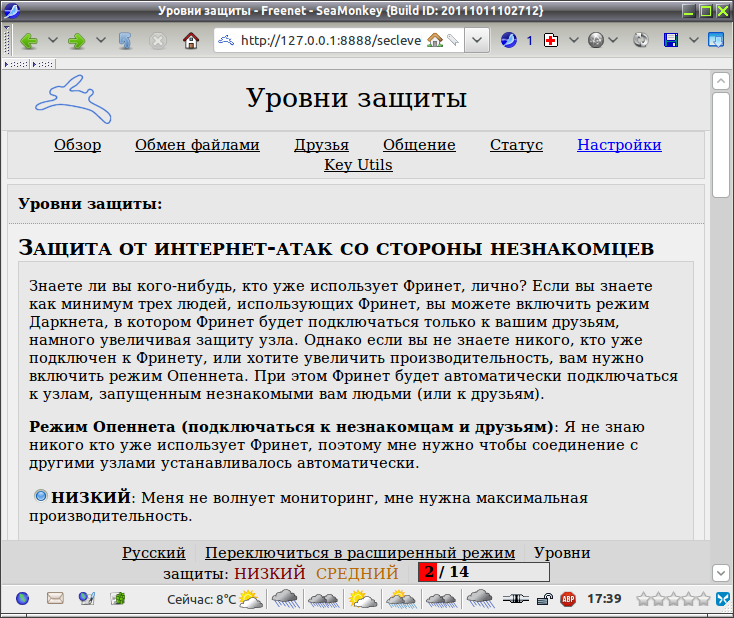Click the red cross first-aid toolbar icon
Screen dimensions: 734x618
(551, 40)
